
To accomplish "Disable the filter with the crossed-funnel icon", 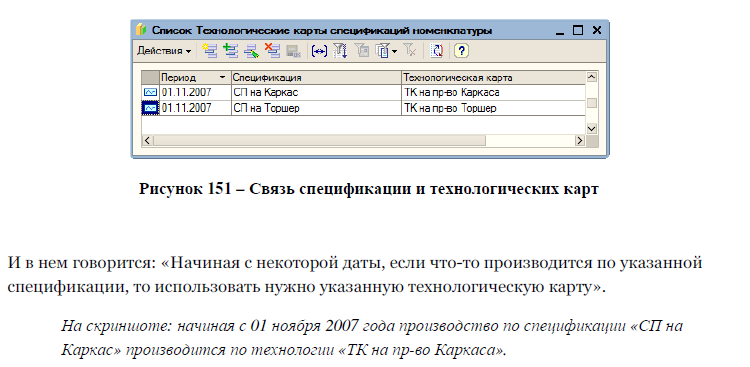I will pyautogui.click(x=410, y=51).
